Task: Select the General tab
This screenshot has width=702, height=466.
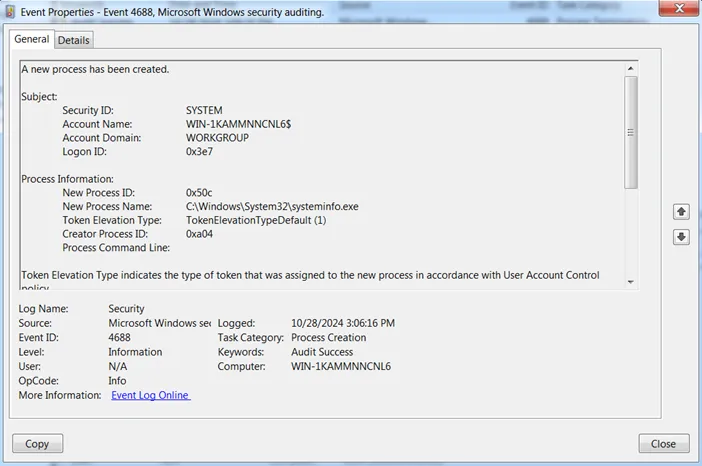Action: 31,39
